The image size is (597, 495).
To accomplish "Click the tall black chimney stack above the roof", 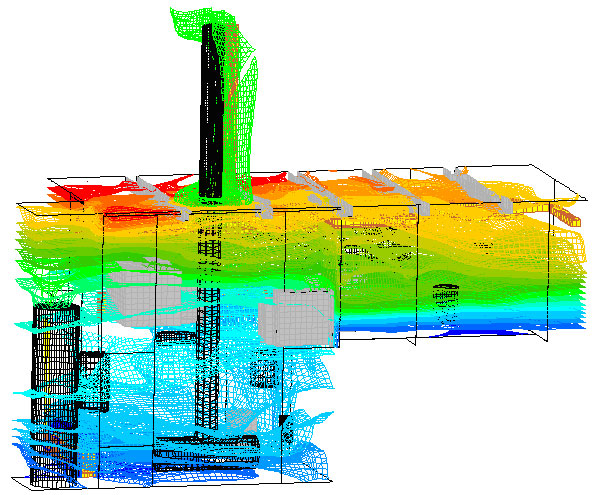I will pyautogui.click(x=211, y=110).
